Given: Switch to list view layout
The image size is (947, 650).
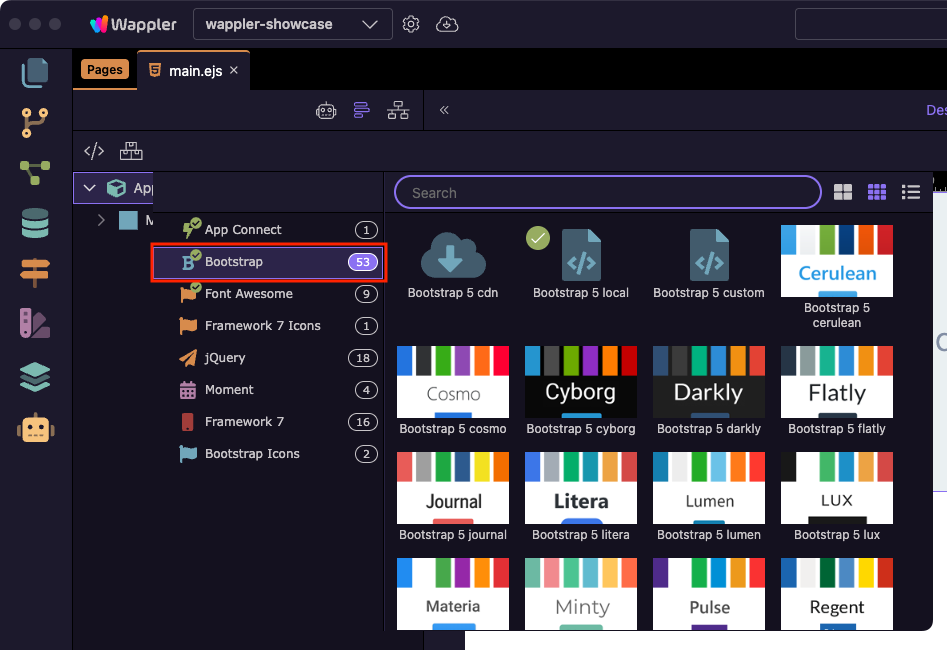Looking at the screenshot, I should [911, 192].
